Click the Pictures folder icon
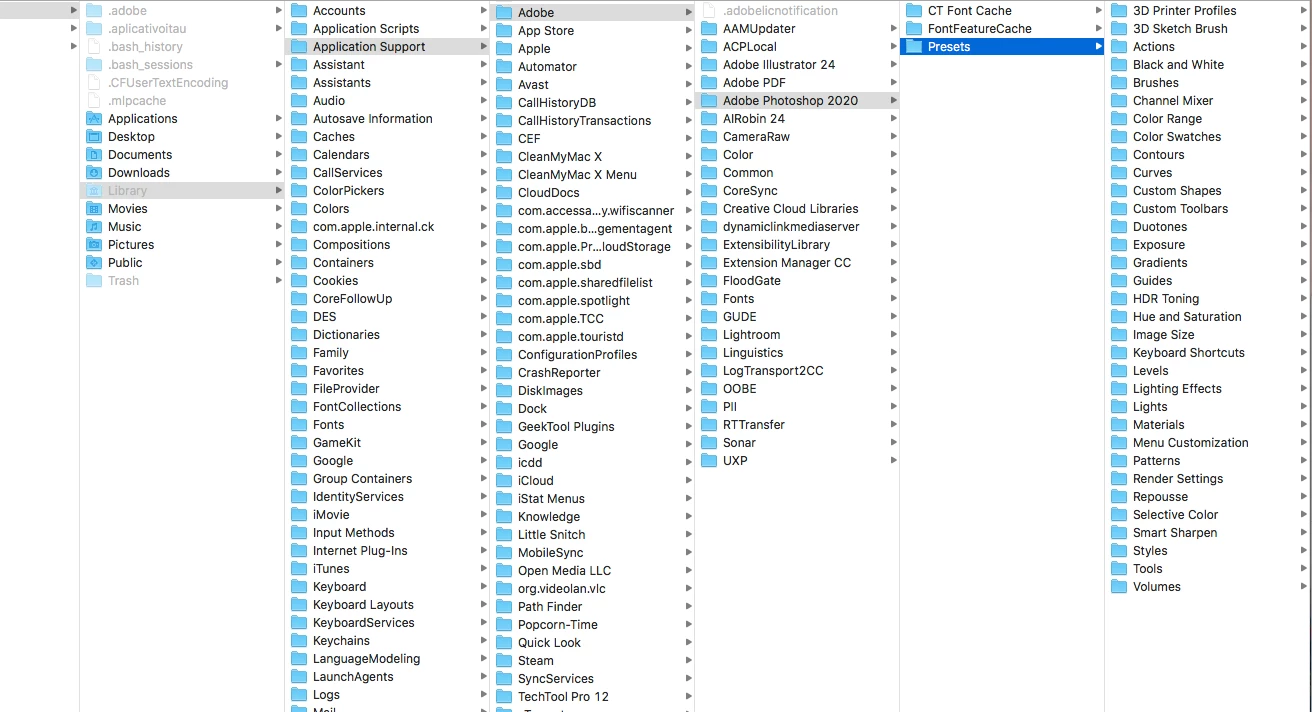Image resolution: width=1312 pixels, height=712 pixels. [94, 245]
